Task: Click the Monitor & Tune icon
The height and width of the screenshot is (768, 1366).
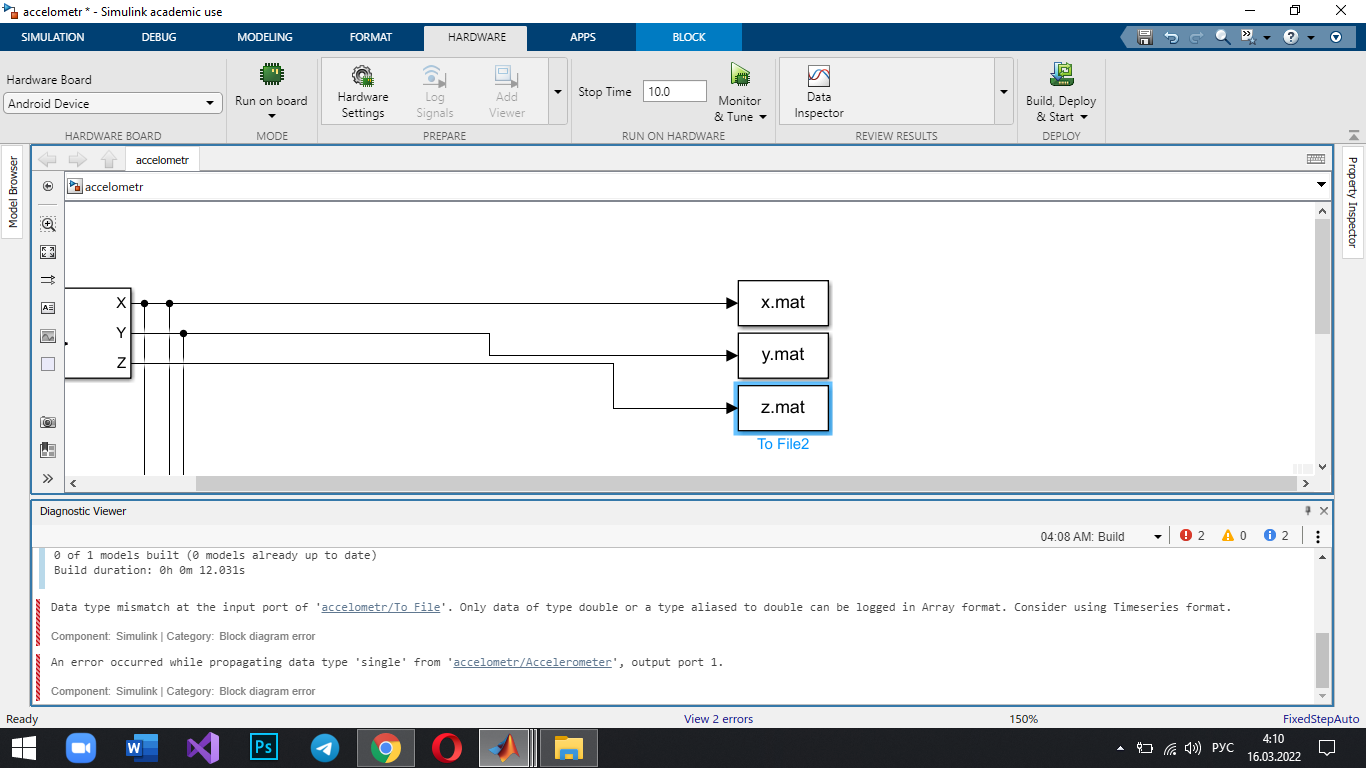Action: tap(740, 75)
